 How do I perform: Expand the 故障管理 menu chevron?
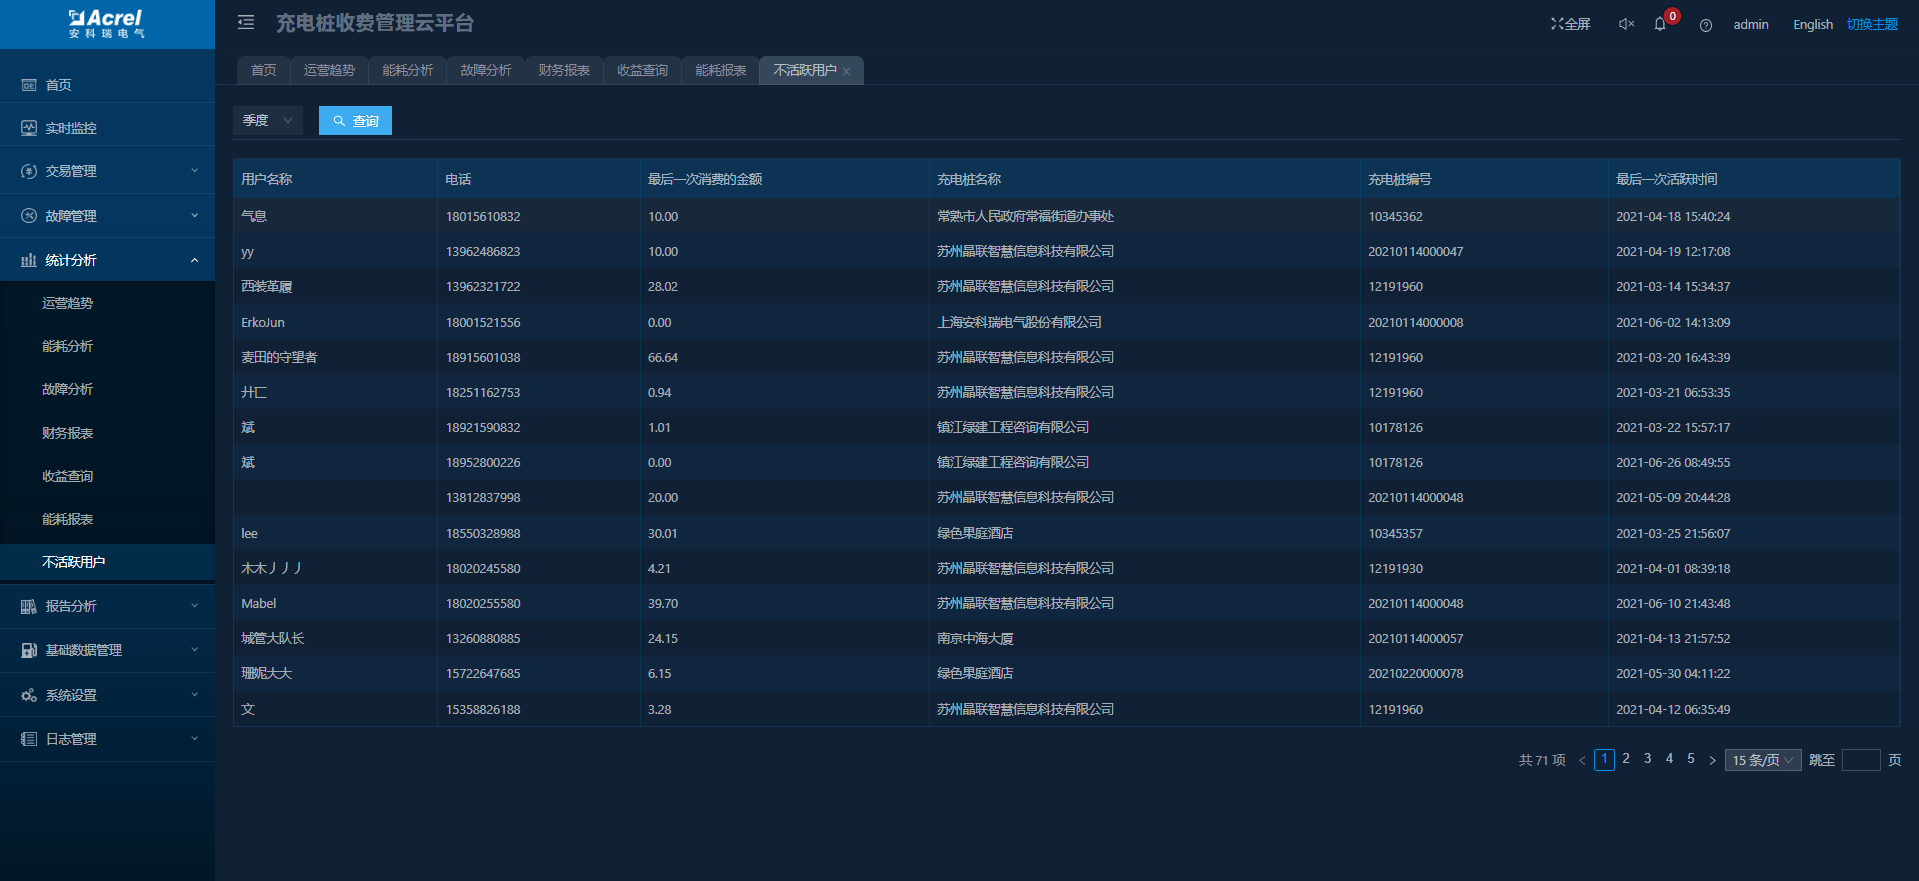click(x=195, y=216)
